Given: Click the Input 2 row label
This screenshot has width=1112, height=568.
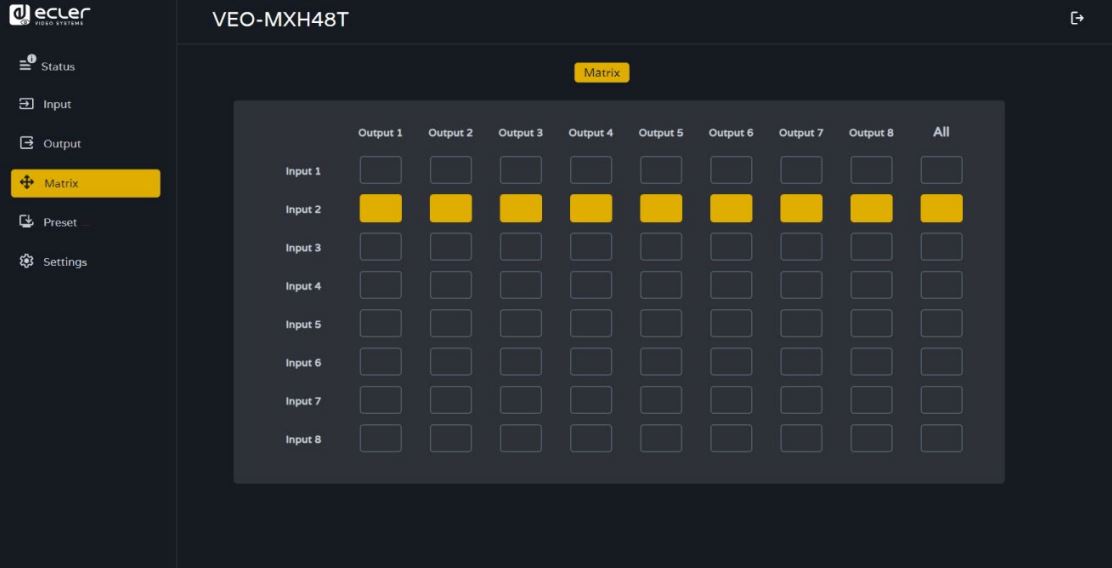Looking at the screenshot, I should (x=303, y=209).
